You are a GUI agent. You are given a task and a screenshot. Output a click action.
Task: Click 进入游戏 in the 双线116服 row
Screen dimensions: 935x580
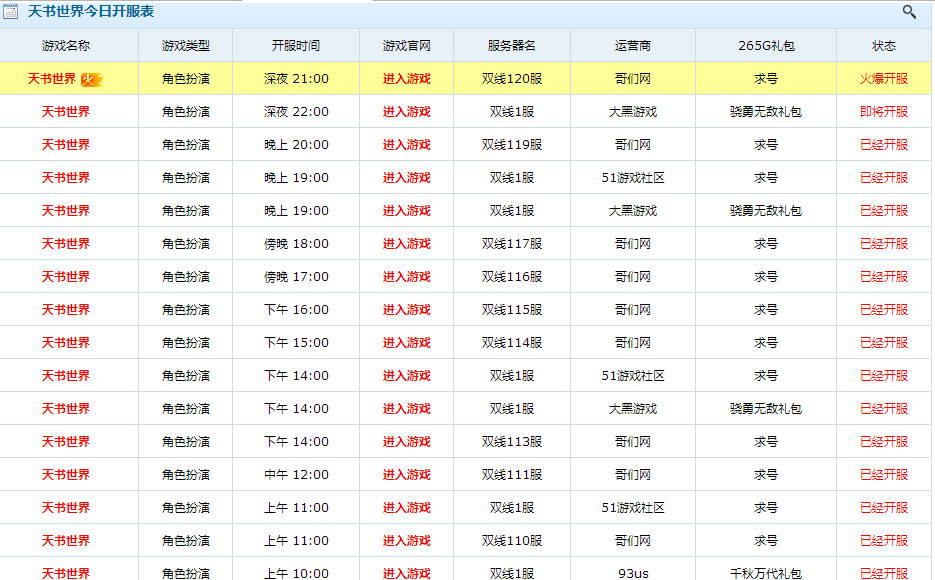(406, 277)
